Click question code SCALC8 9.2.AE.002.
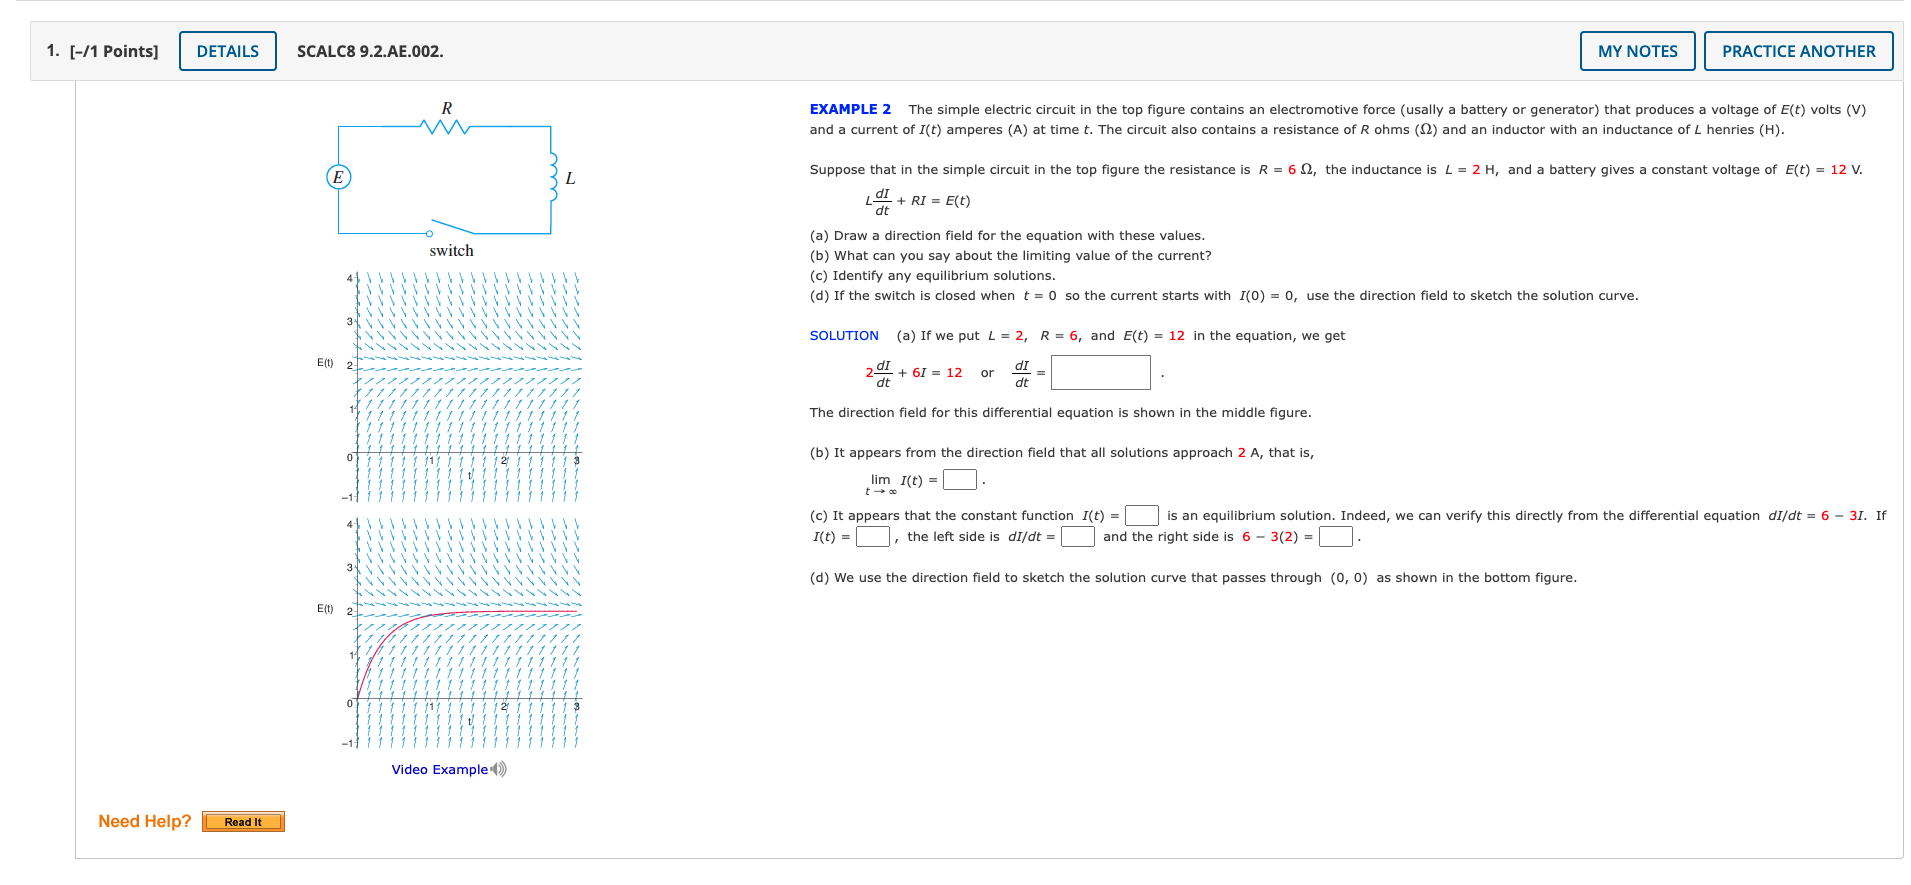 coord(370,51)
